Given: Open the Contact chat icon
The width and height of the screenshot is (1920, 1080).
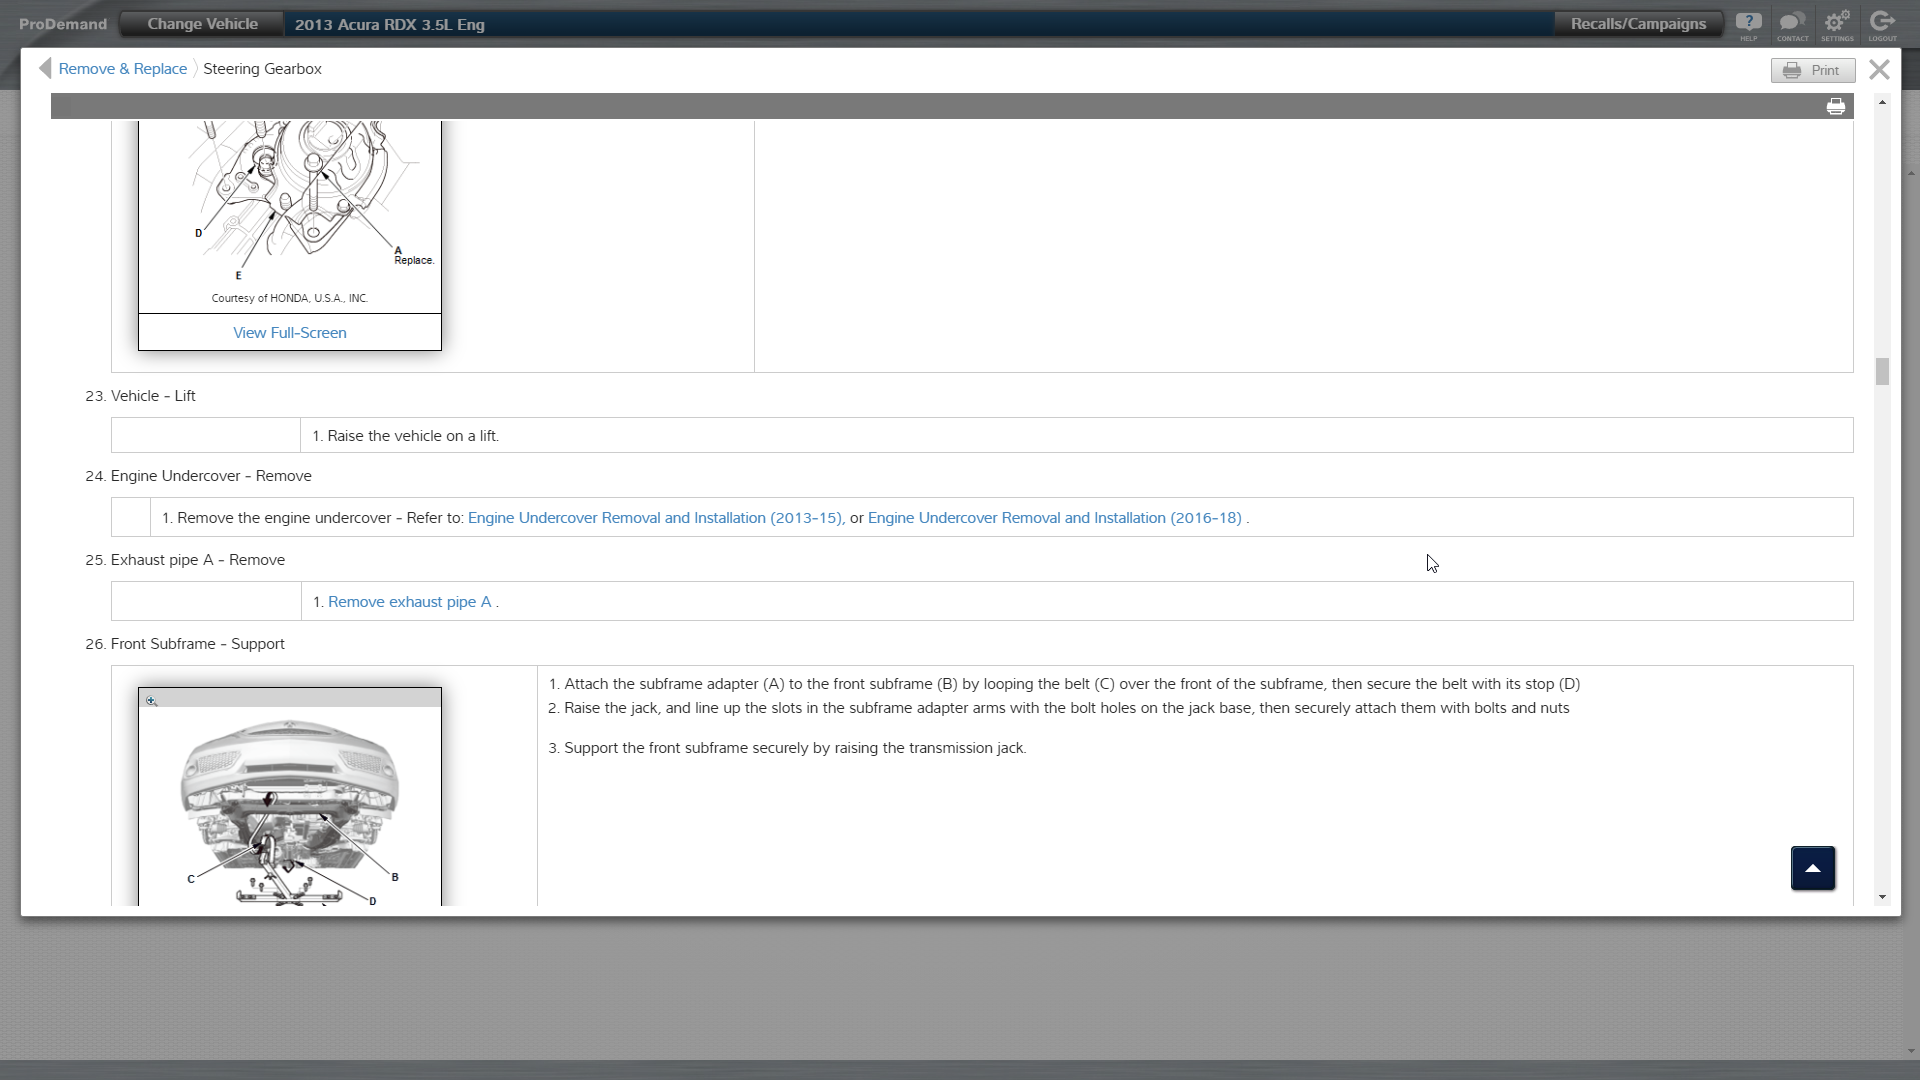Looking at the screenshot, I should click(1792, 24).
